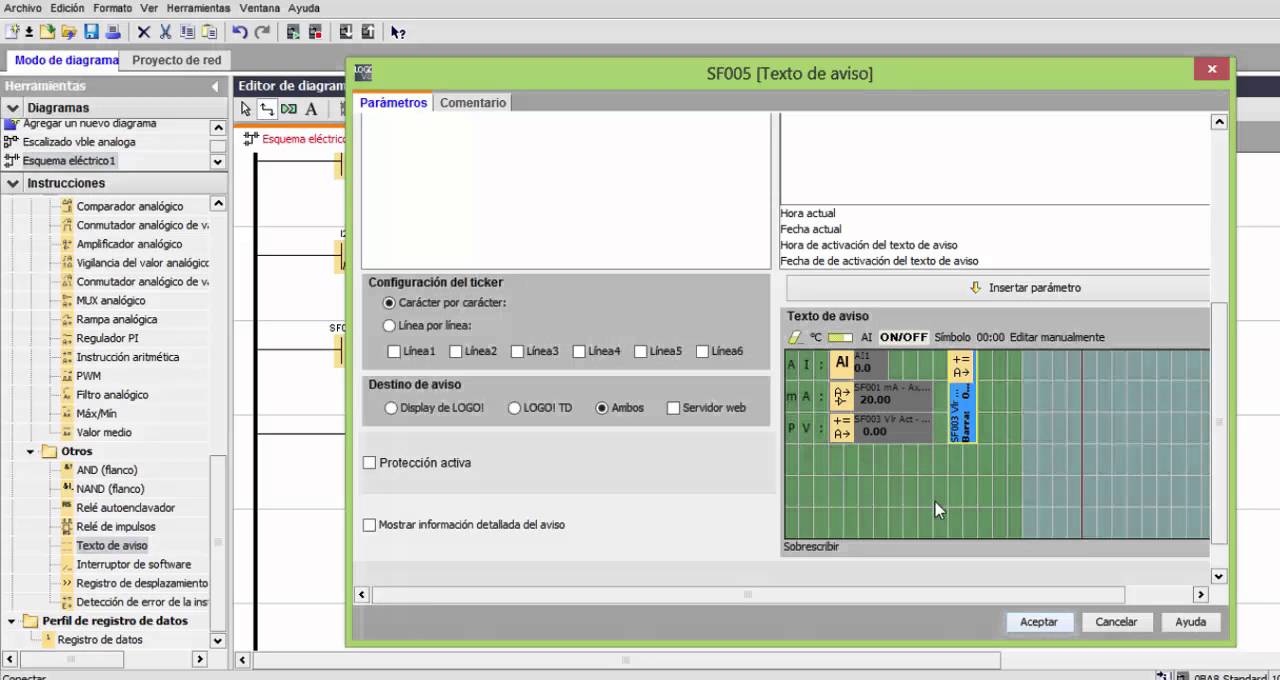Screen dimensions: 1280x680
Task: Transfer LOGO! to PC icon
Action: pyautogui.click(x=367, y=32)
